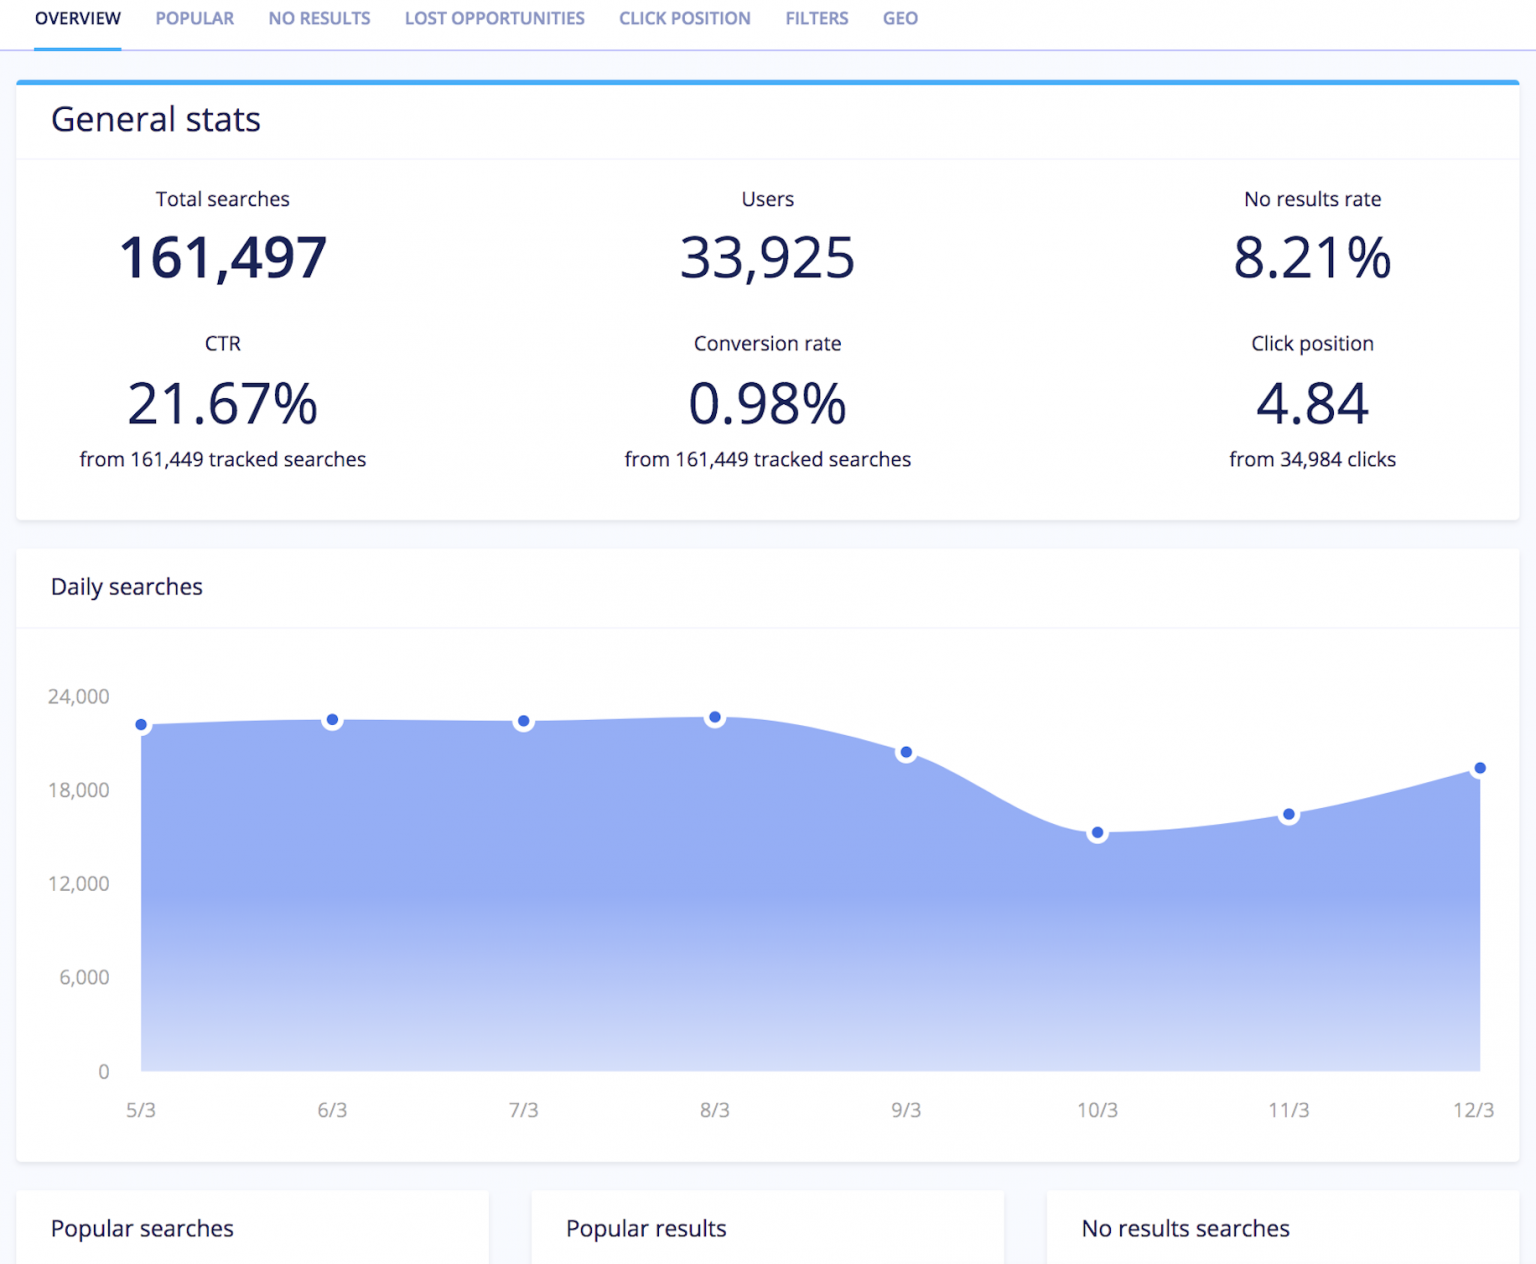Click the 8/3 peak data point

[714, 718]
